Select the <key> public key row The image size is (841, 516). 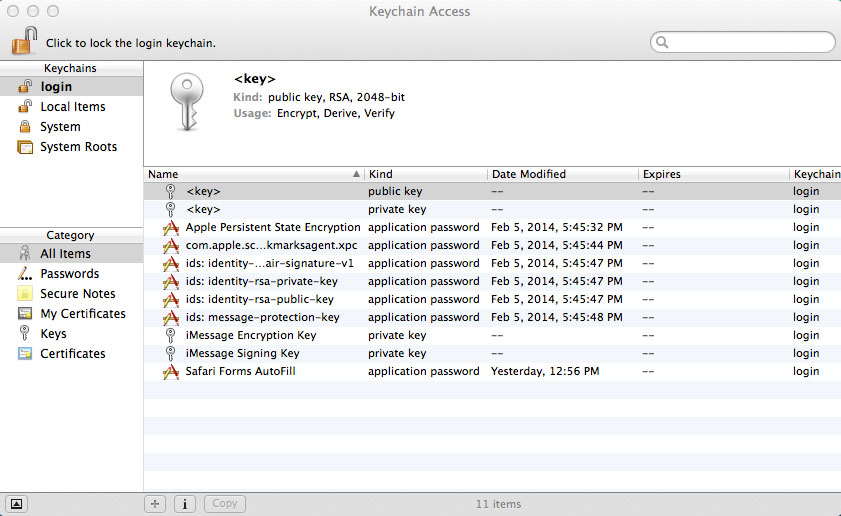click(x=492, y=191)
